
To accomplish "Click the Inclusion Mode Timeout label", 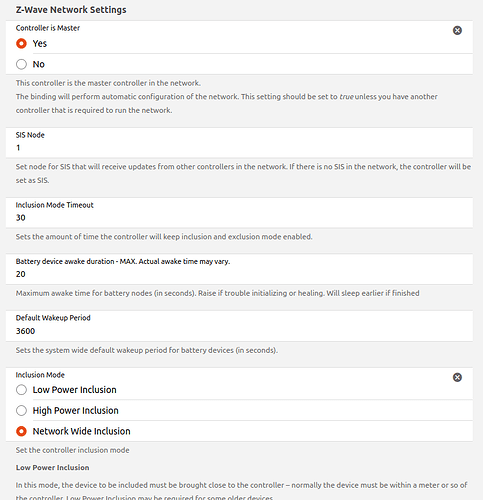I will pos(54,205).
